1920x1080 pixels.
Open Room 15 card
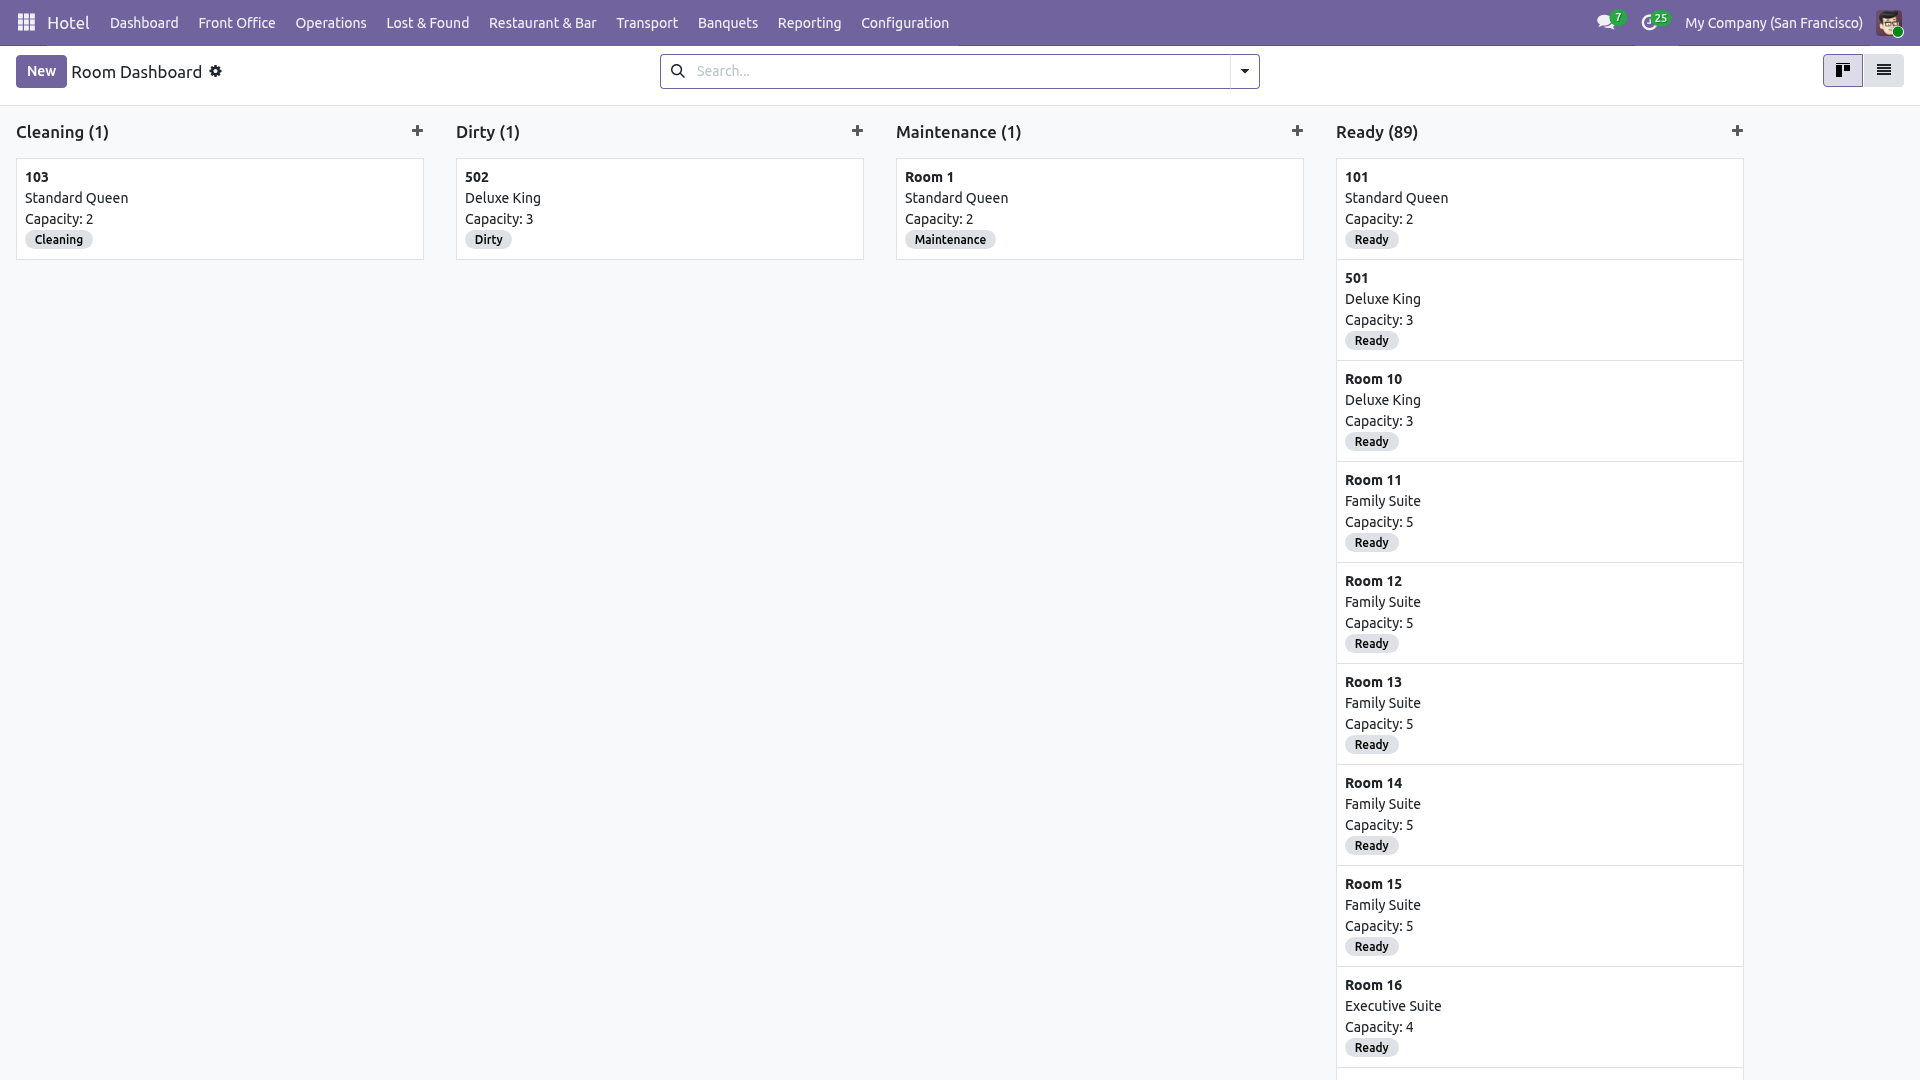[x=1540, y=916]
